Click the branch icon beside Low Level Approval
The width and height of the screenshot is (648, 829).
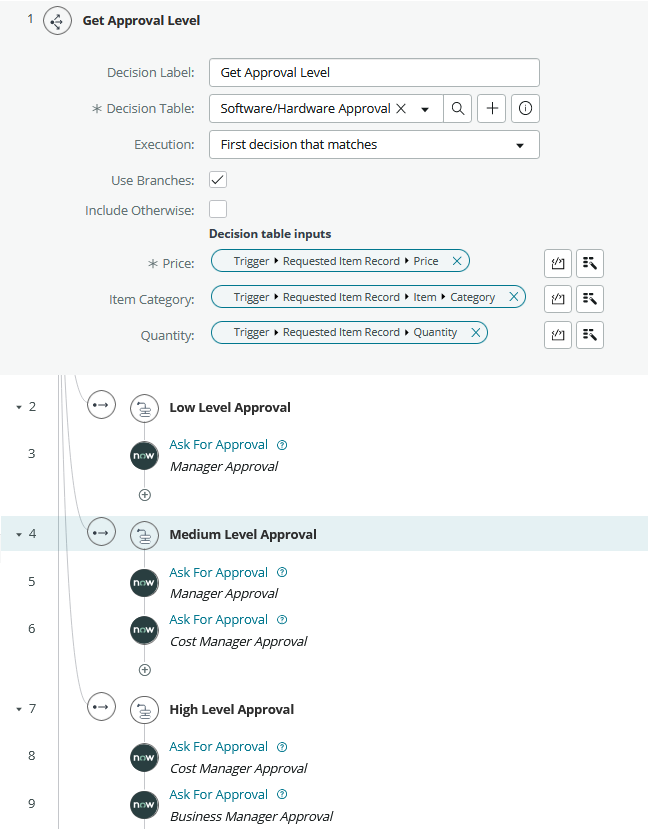pyautogui.click(x=101, y=405)
